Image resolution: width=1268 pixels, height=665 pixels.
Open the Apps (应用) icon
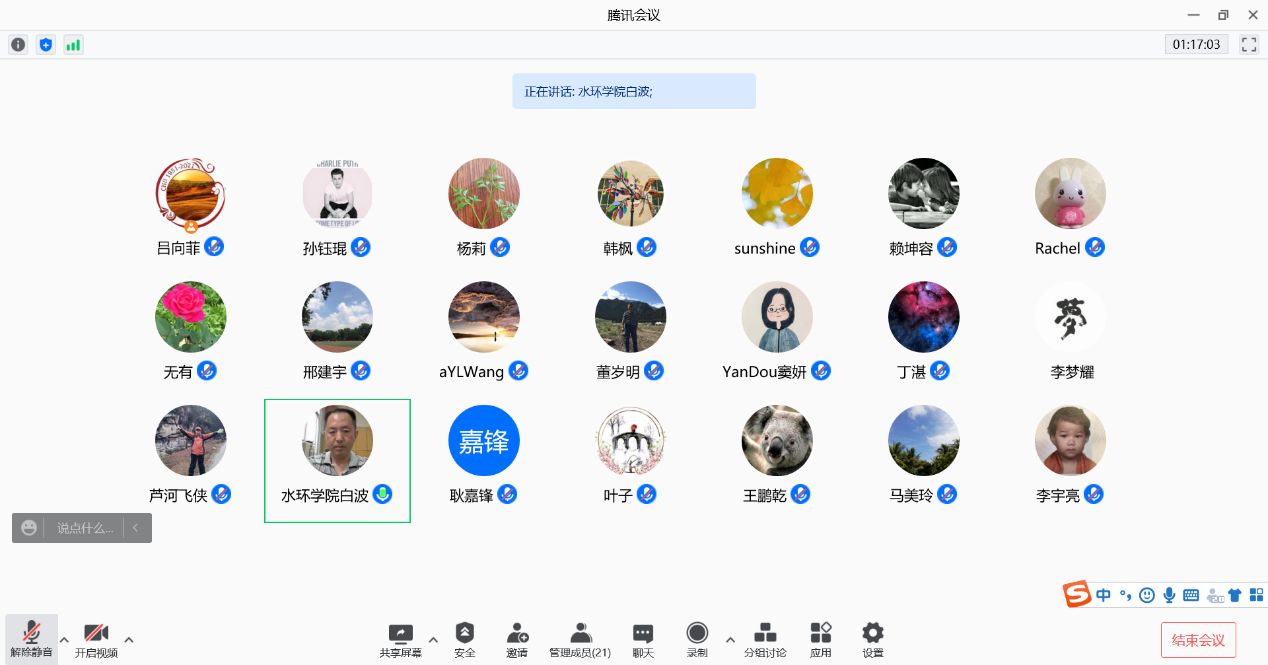(821, 639)
